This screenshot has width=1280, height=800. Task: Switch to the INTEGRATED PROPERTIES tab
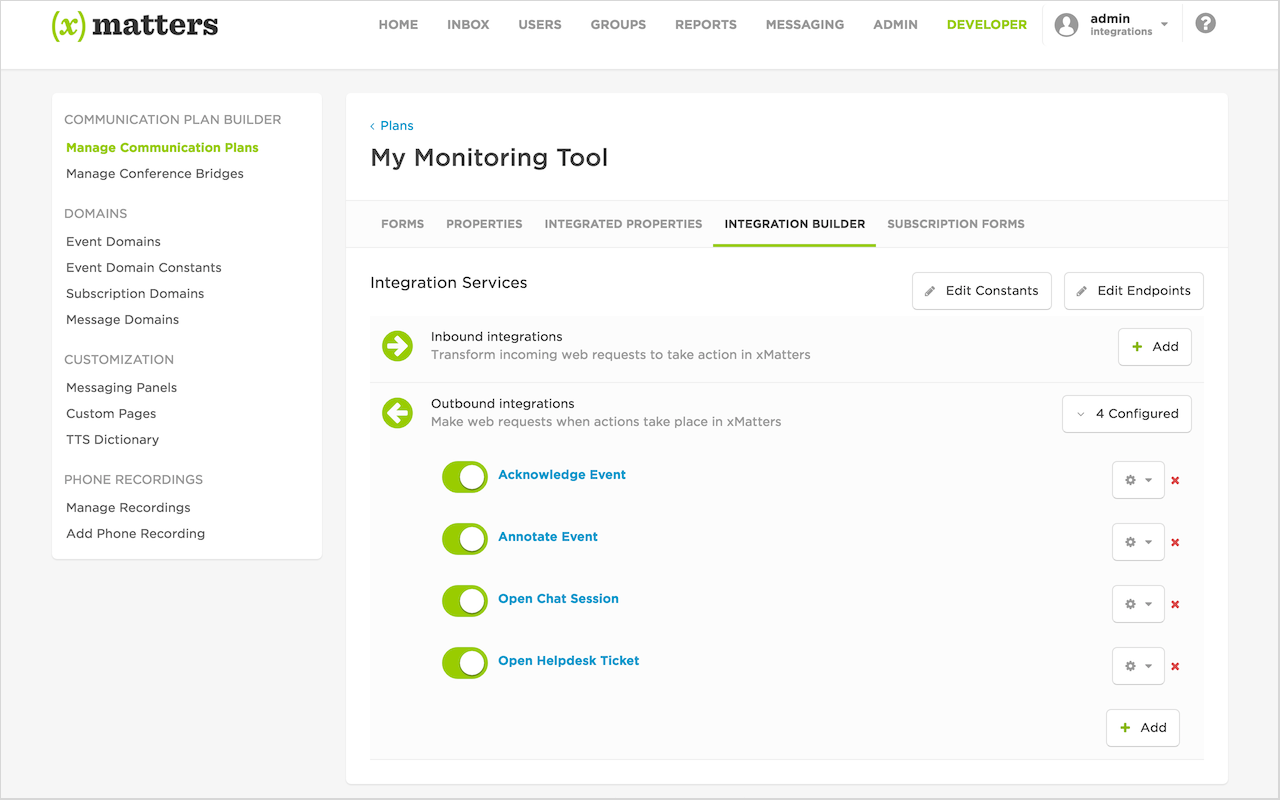[623, 224]
